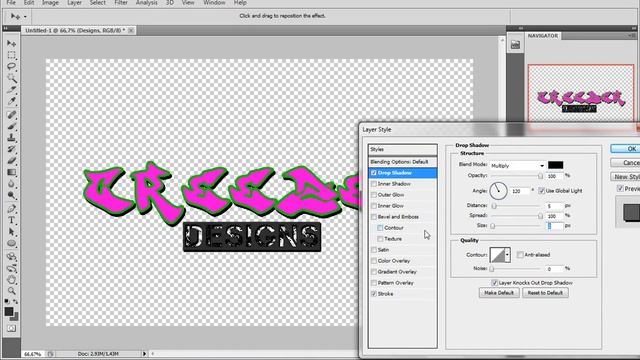Select the Move tool in the toolbox
The image size is (640, 360).
tap(11, 43)
